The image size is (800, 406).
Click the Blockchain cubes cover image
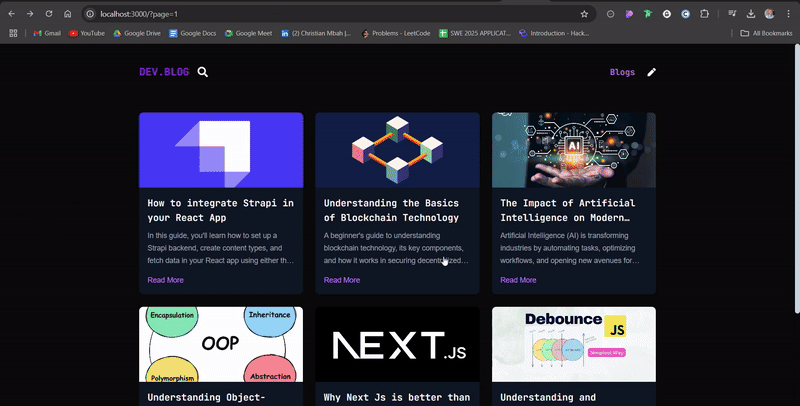coord(397,150)
